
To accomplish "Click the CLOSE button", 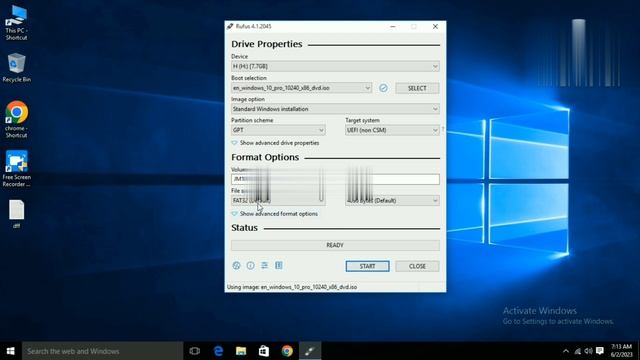I will click(417, 266).
